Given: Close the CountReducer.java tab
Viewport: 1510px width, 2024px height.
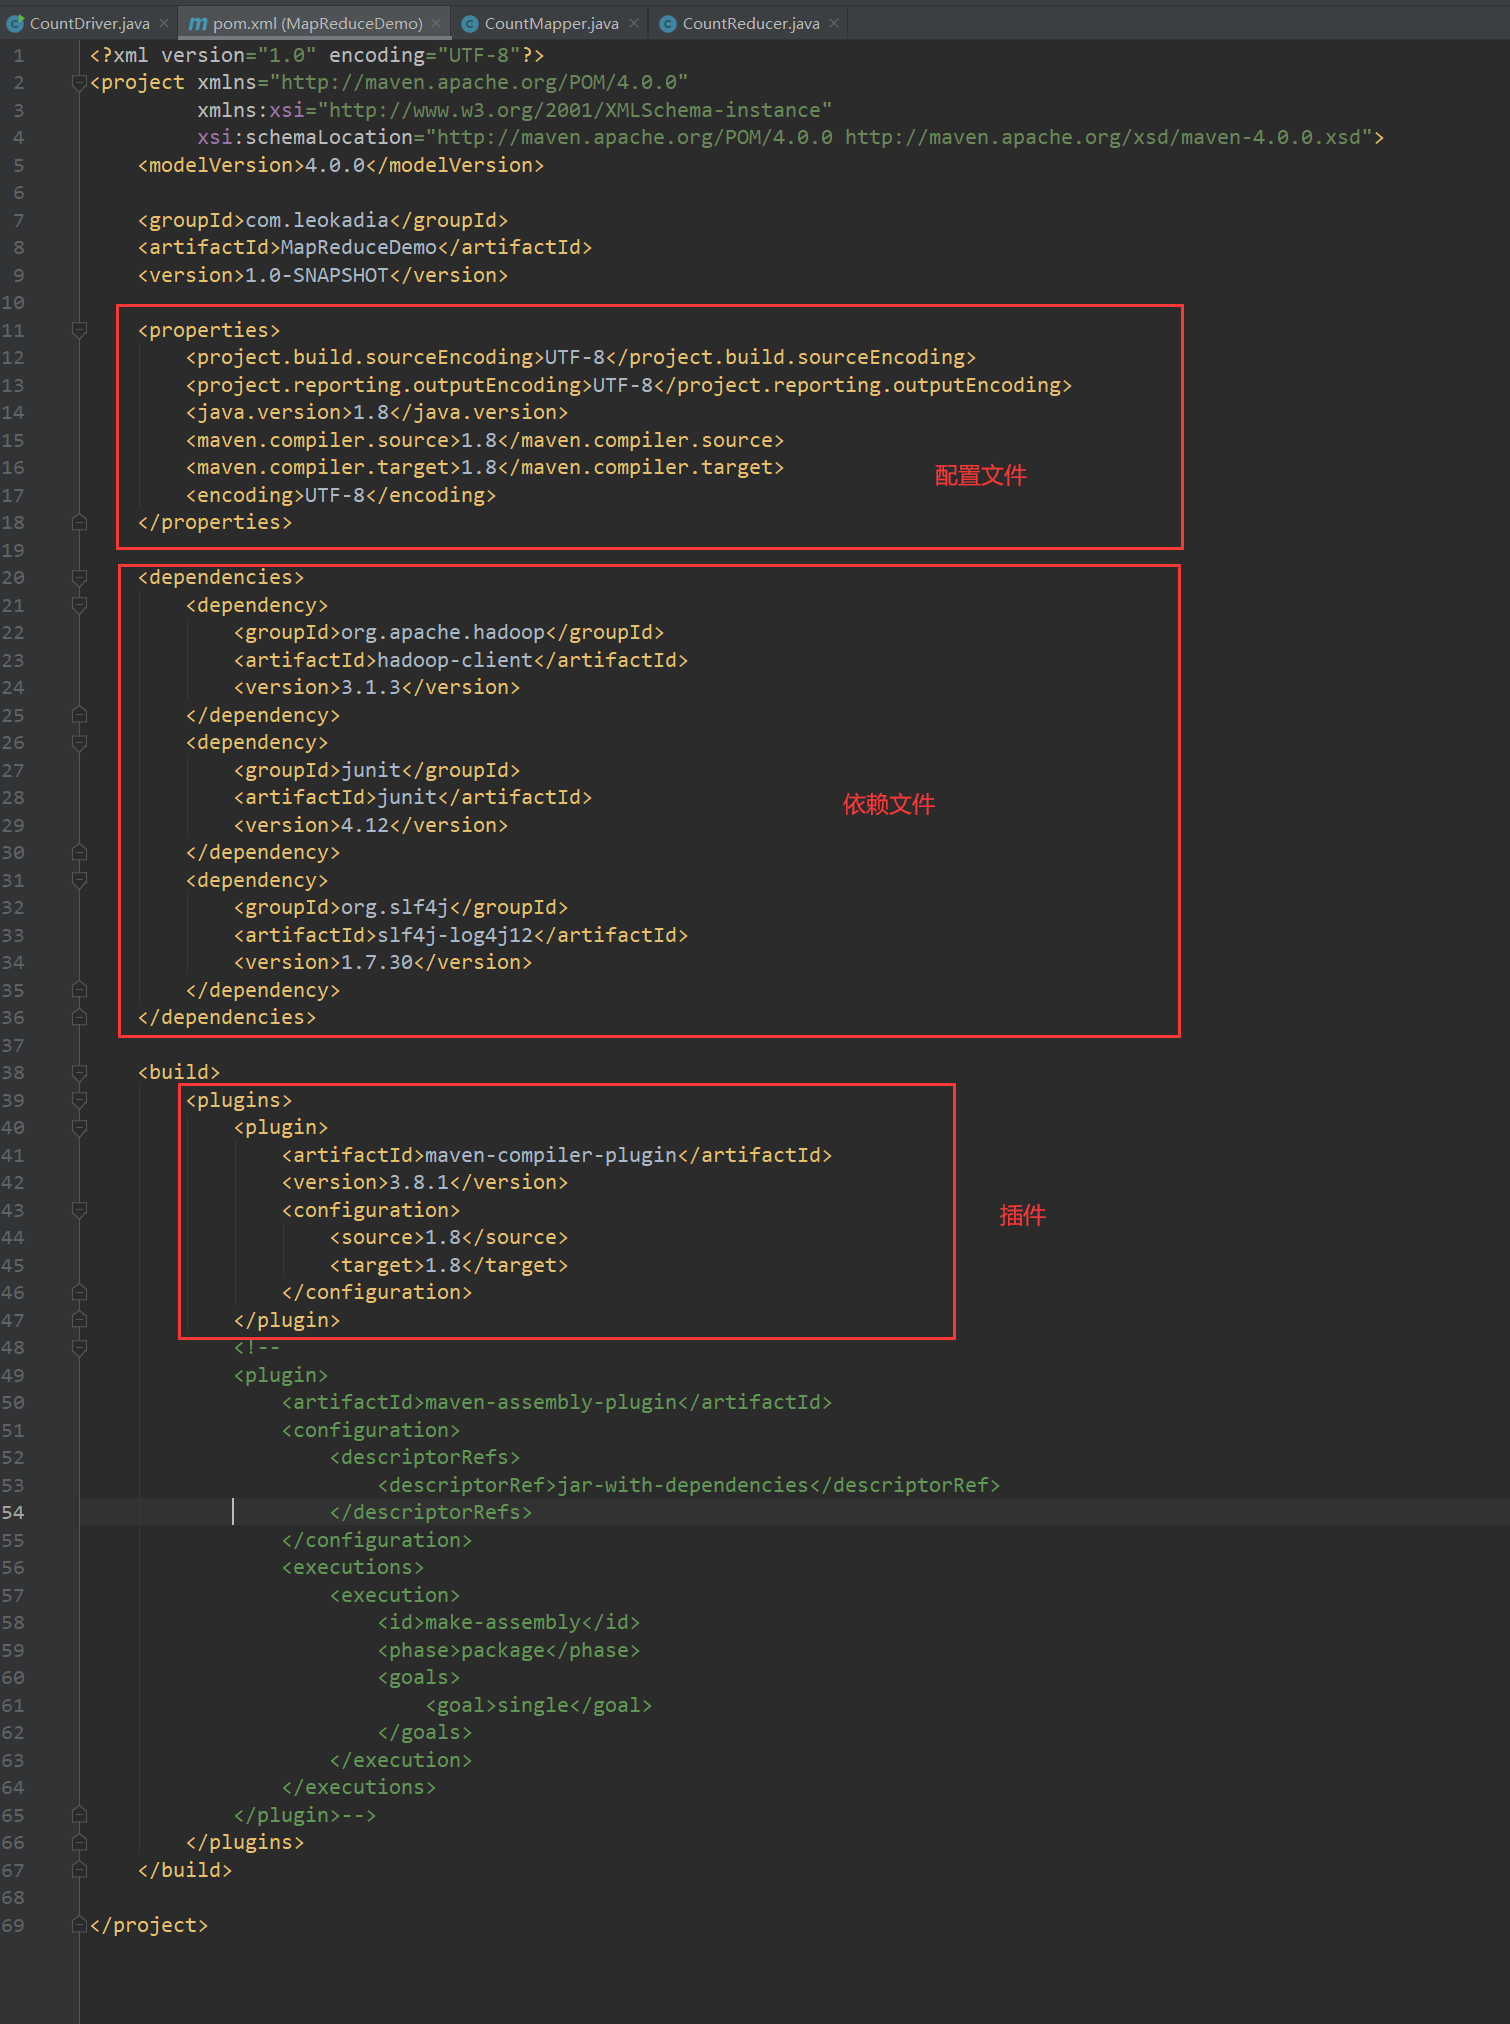Looking at the screenshot, I should pyautogui.click(x=834, y=23).
